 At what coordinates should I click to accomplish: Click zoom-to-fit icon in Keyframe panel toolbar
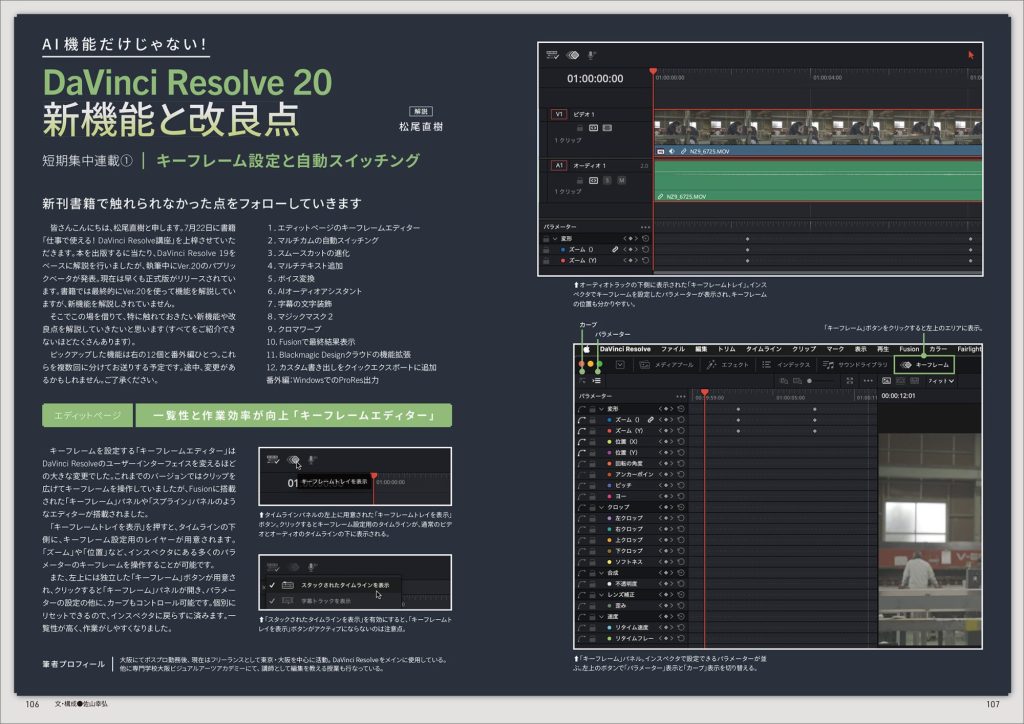[850, 381]
